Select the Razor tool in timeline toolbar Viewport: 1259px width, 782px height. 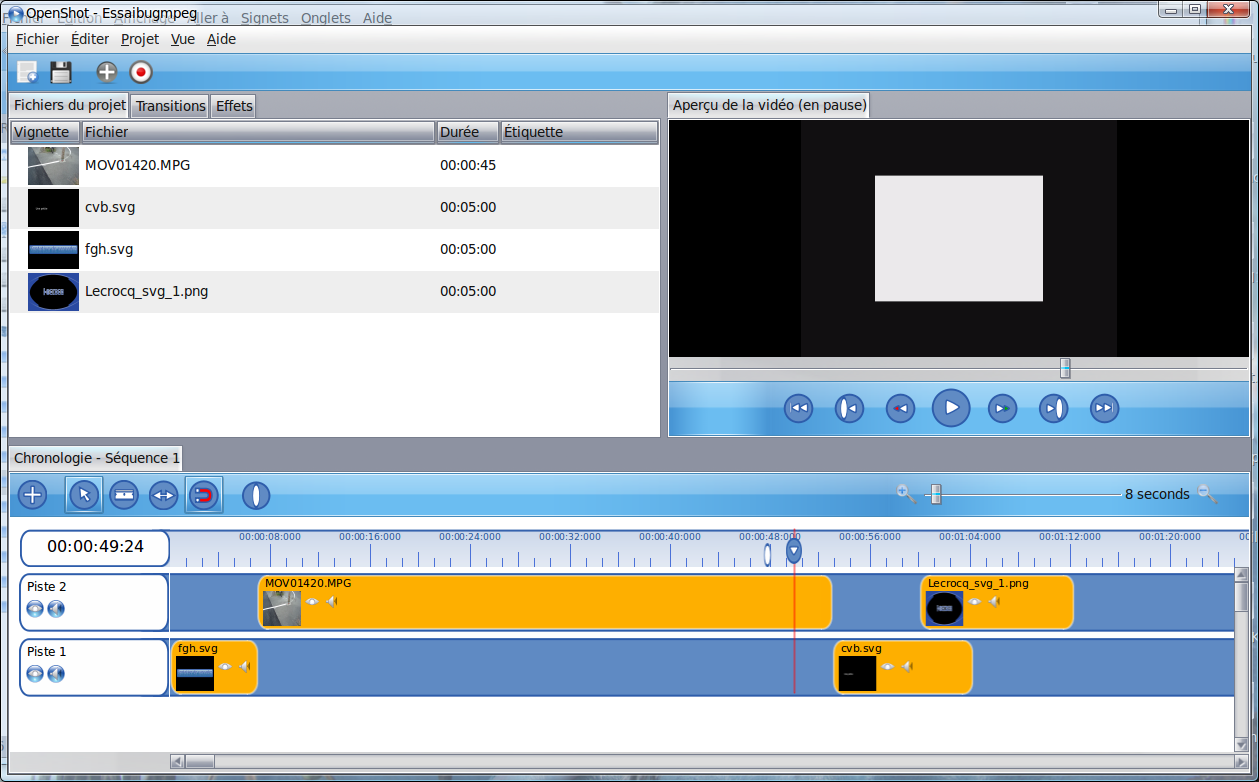pyautogui.click(x=123, y=494)
